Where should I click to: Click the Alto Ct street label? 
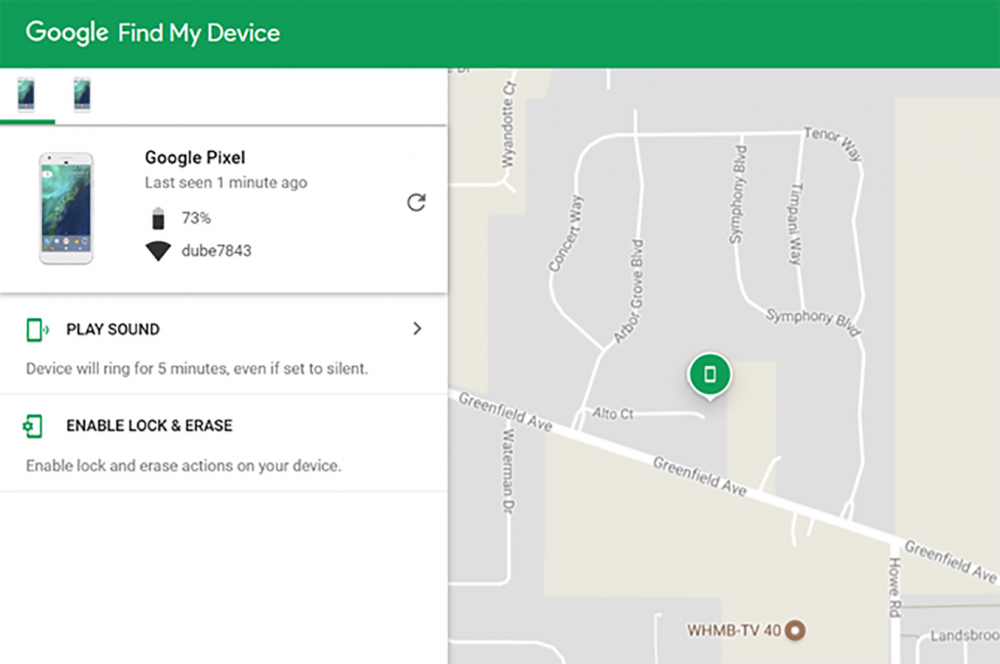click(x=613, y=413)
